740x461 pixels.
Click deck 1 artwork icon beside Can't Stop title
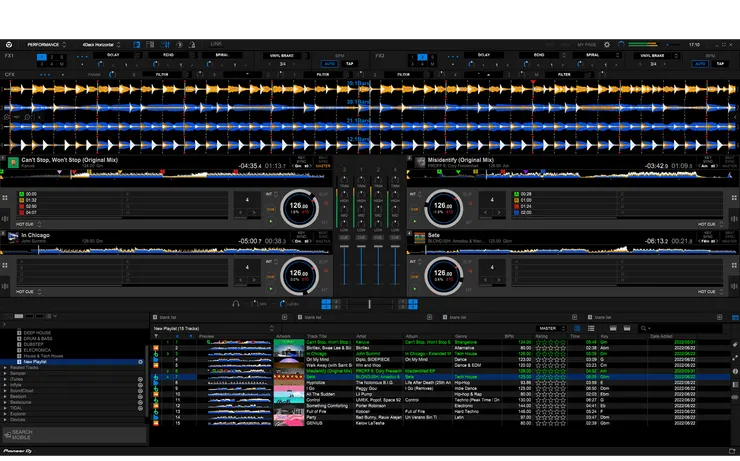[x=13, y=161]
